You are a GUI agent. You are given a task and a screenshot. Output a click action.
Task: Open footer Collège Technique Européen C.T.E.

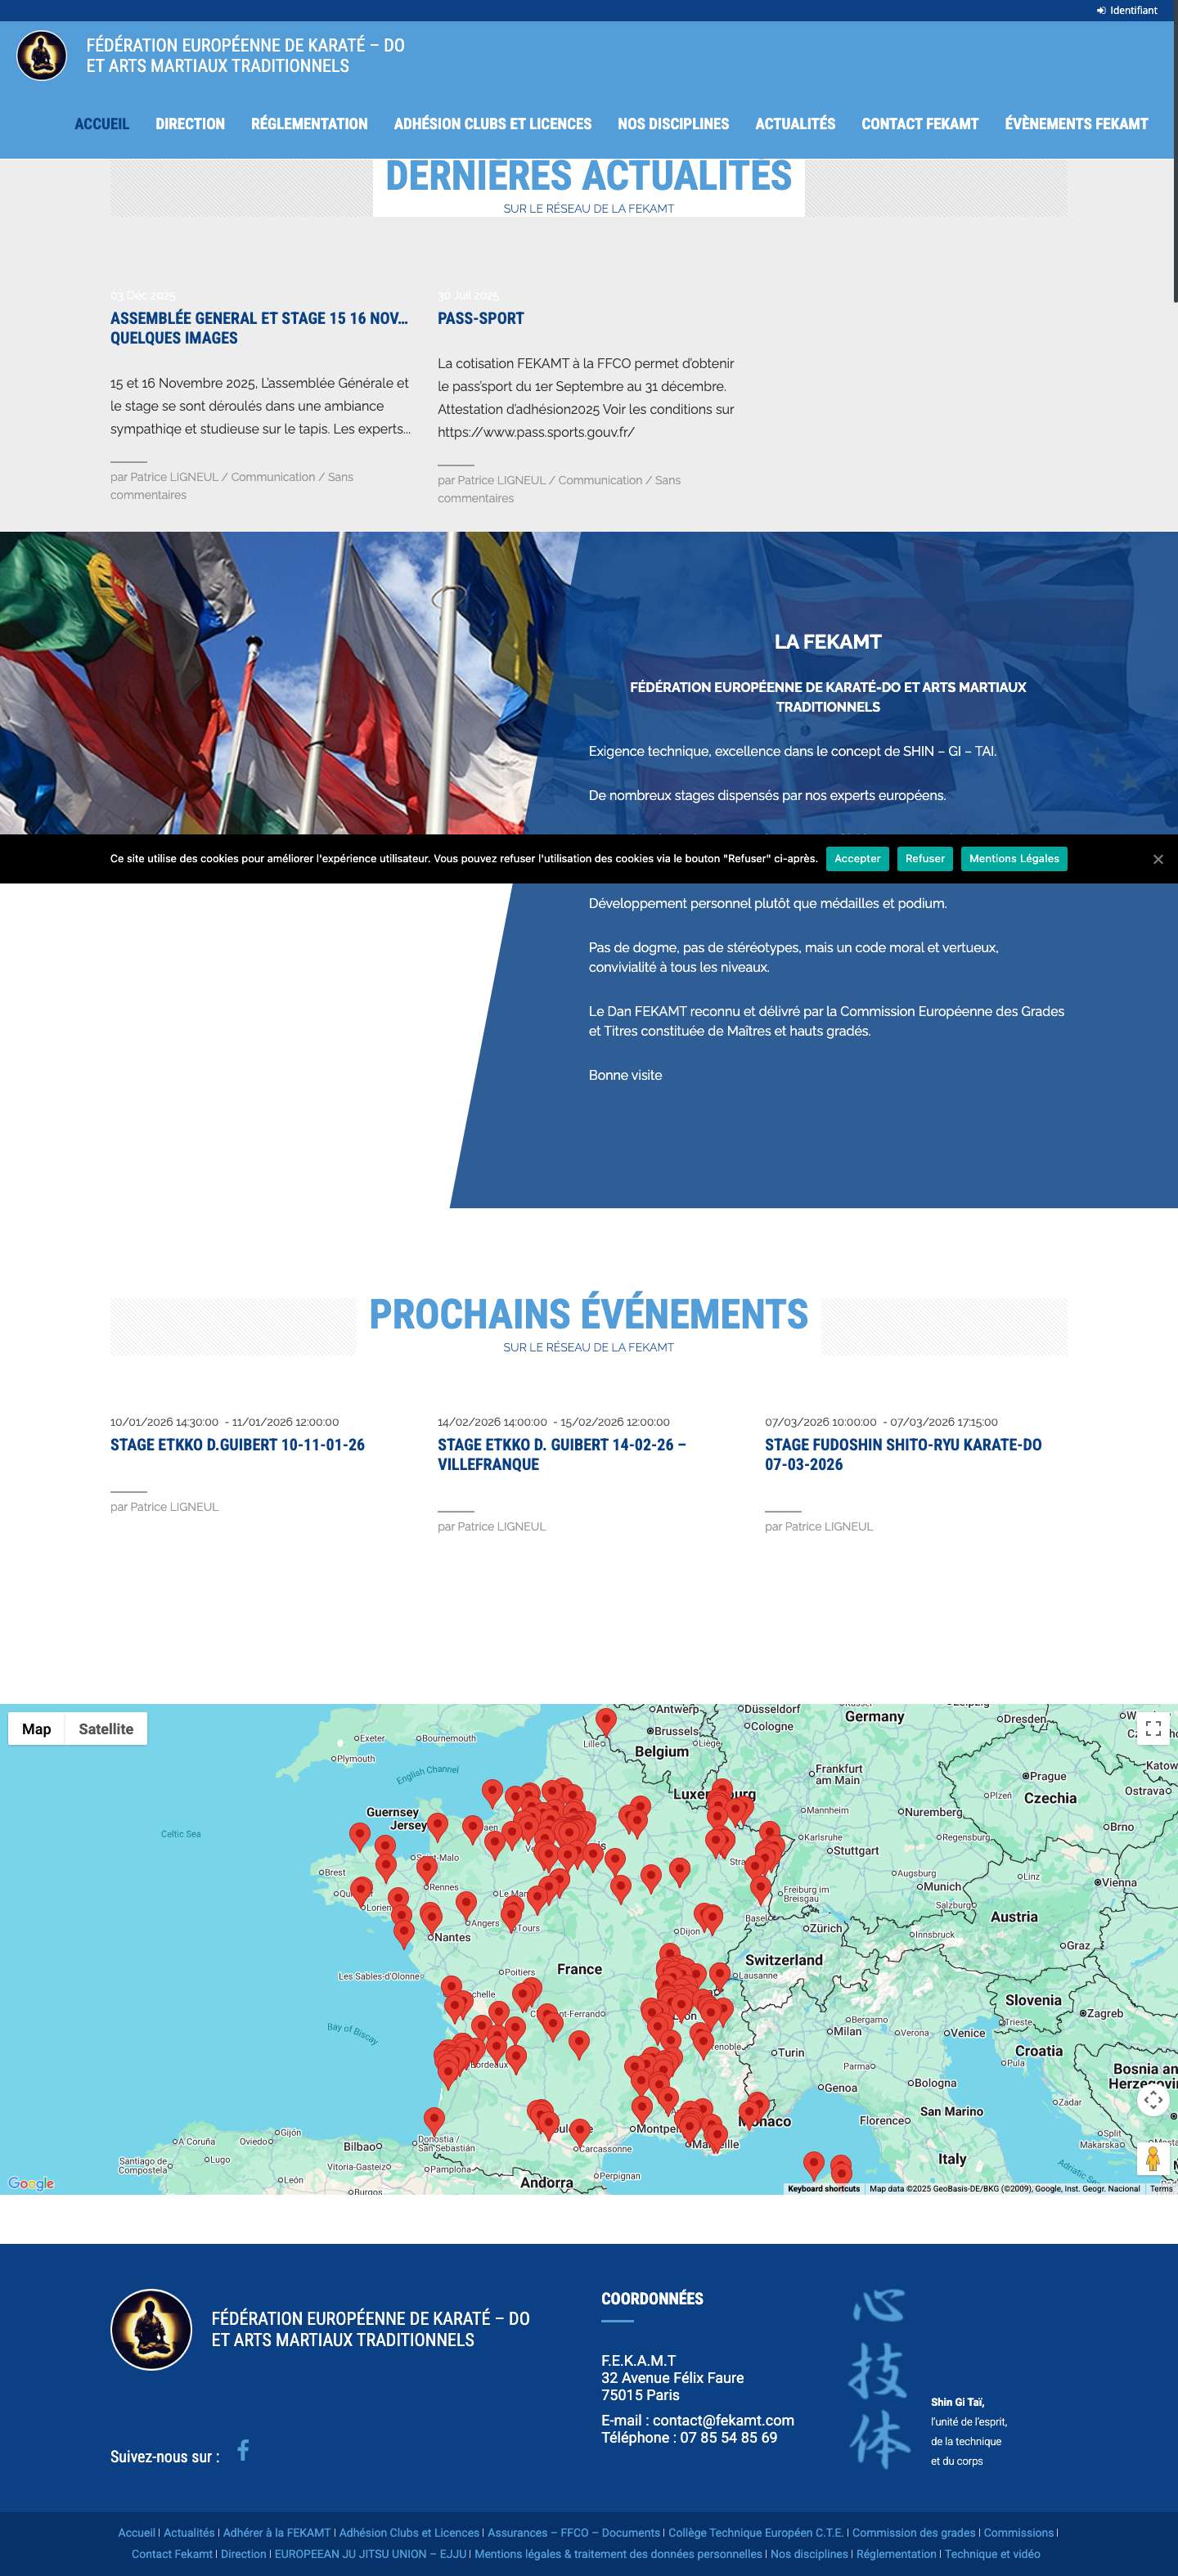click(756, 2533)
